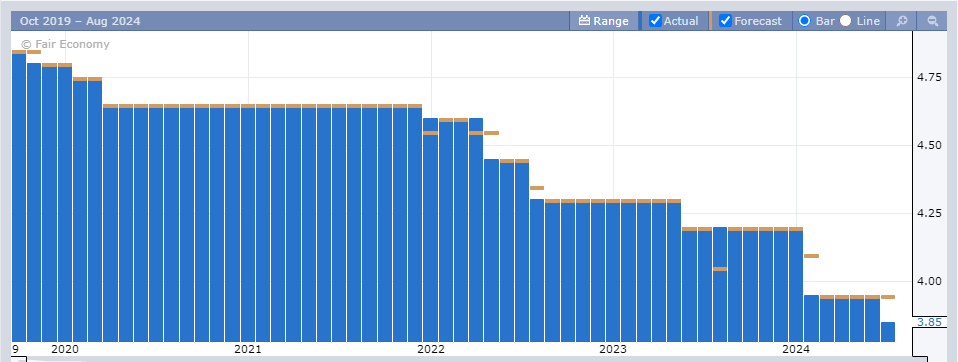The width and height of the screenshot is (958, 362).
Task: Click the forecast marker near 4.05 in 2023
Action: 720,269
